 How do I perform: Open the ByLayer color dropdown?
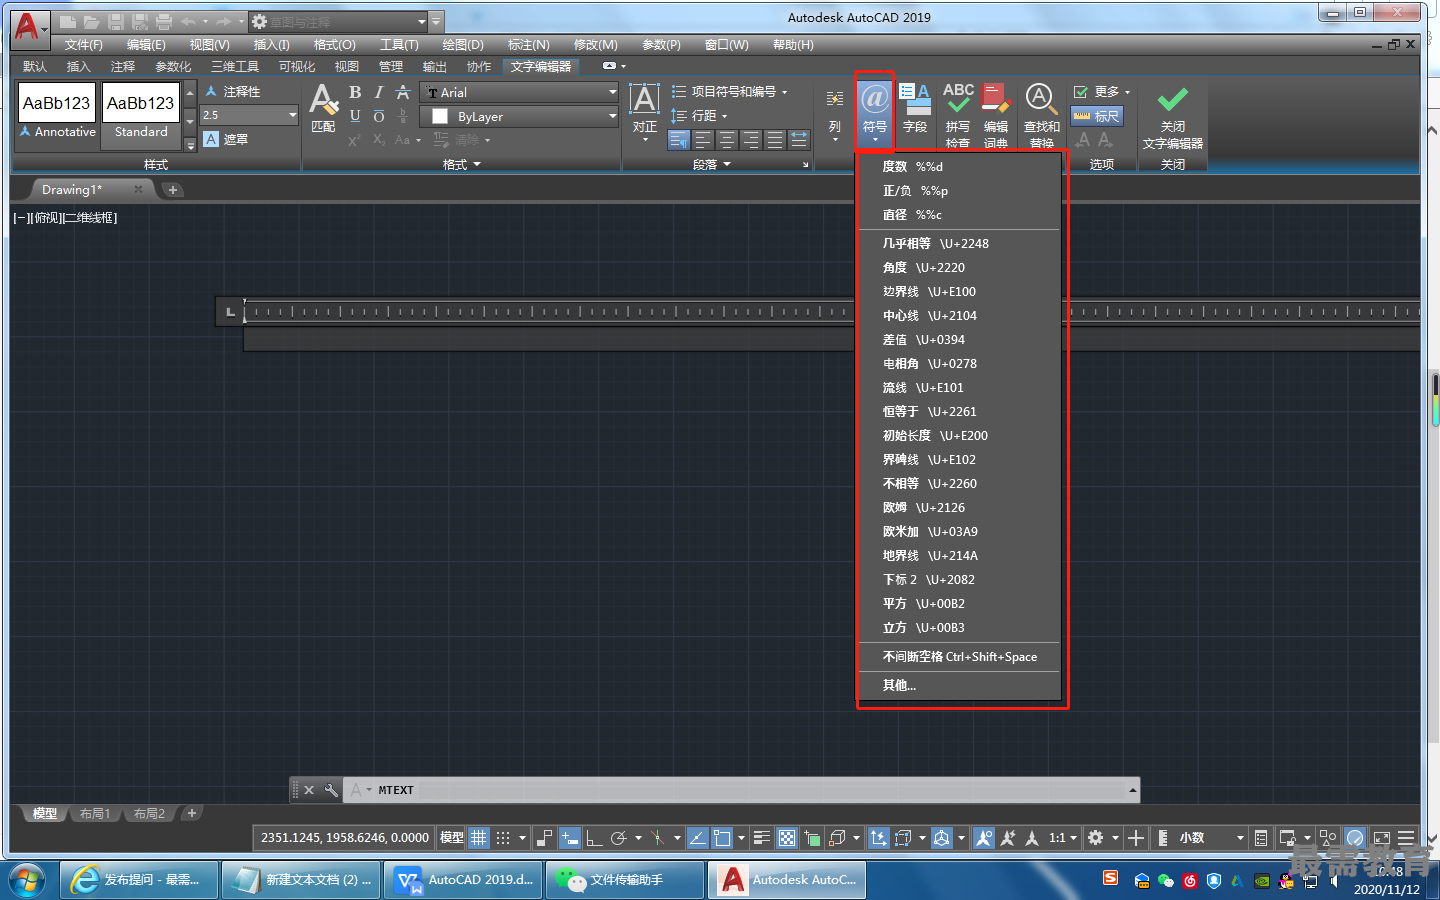[x=613, y=116]
